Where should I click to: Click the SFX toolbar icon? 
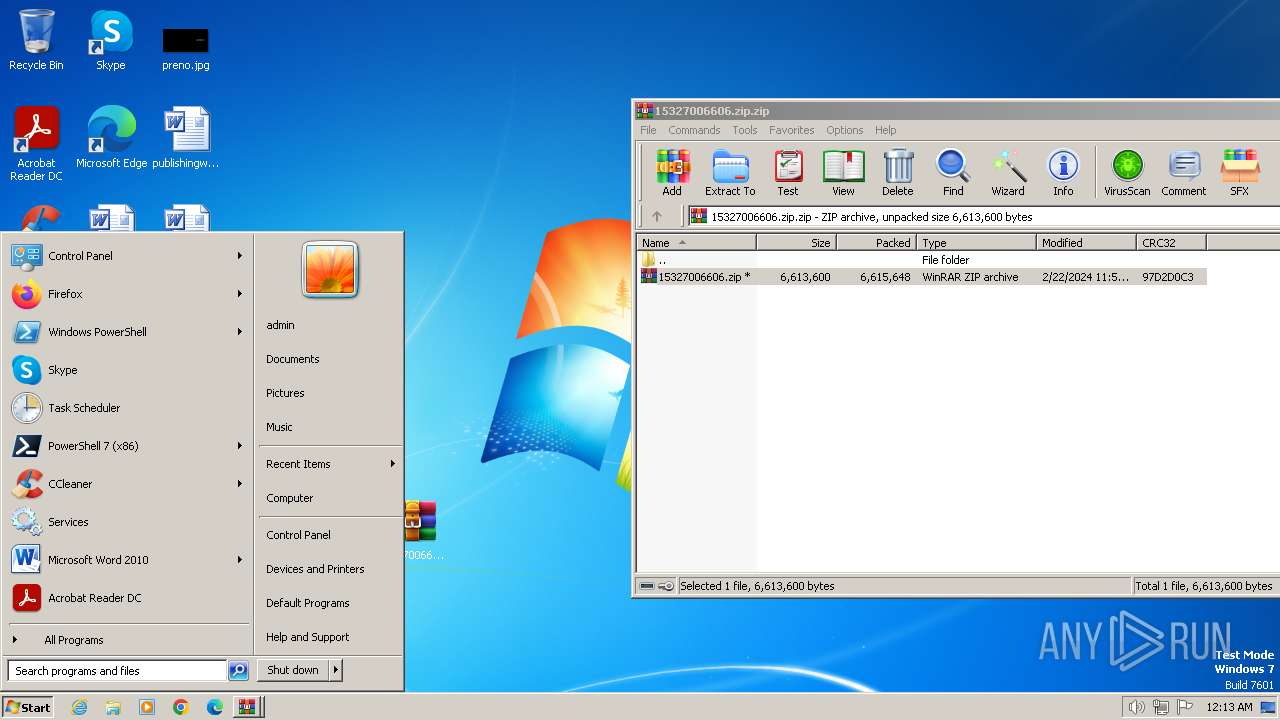click(x=1239, y=172)
